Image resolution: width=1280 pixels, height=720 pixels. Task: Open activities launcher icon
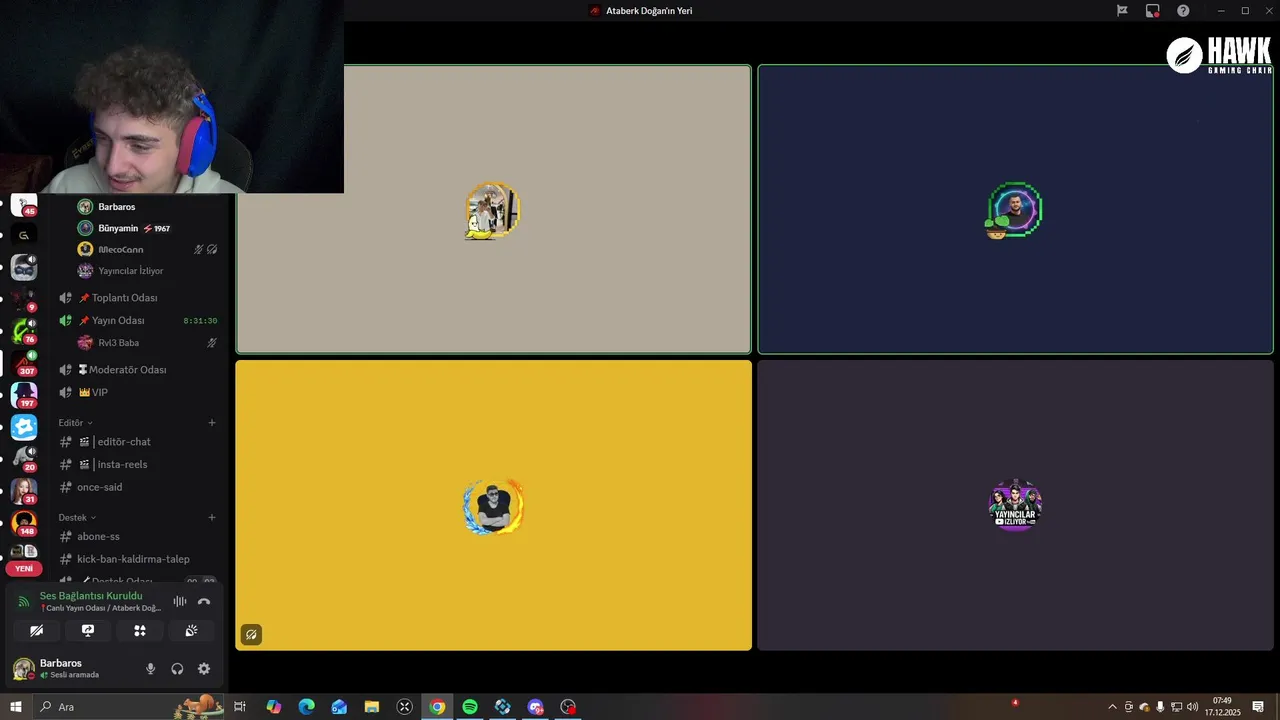click(x=140, y=631)
